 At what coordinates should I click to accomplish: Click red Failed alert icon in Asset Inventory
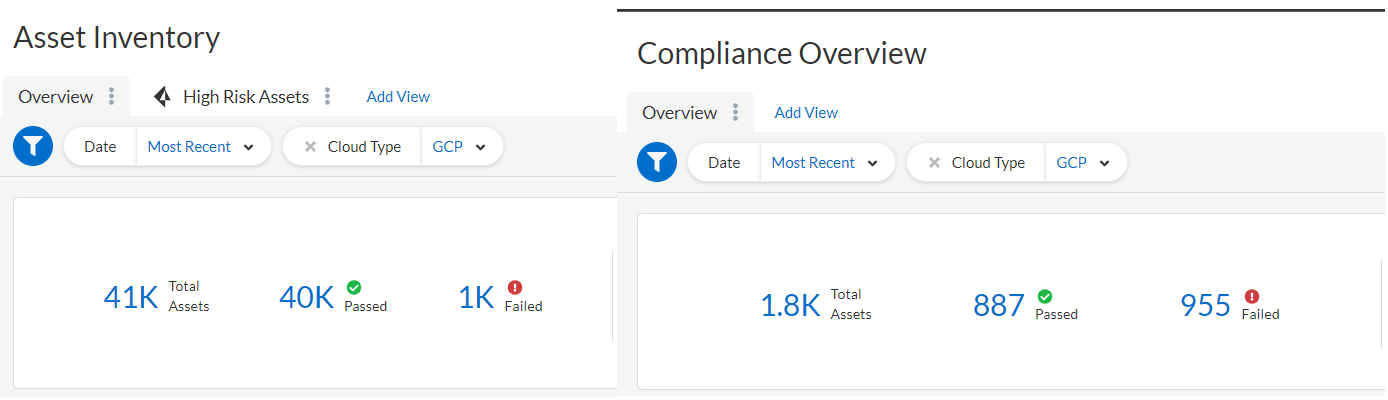coord(515,287)
